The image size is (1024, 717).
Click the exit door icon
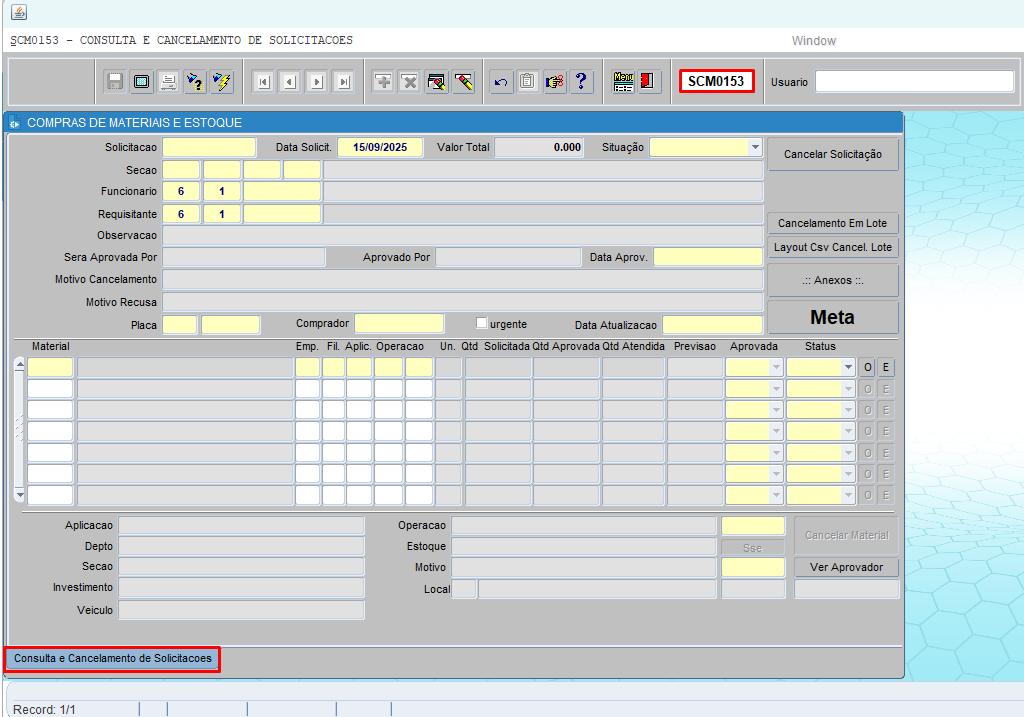[x=650, y=82]
